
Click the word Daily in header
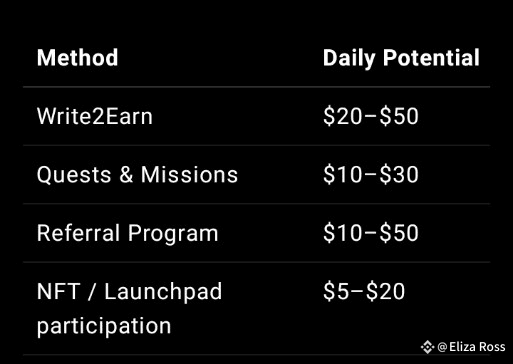tap(349, 59)
